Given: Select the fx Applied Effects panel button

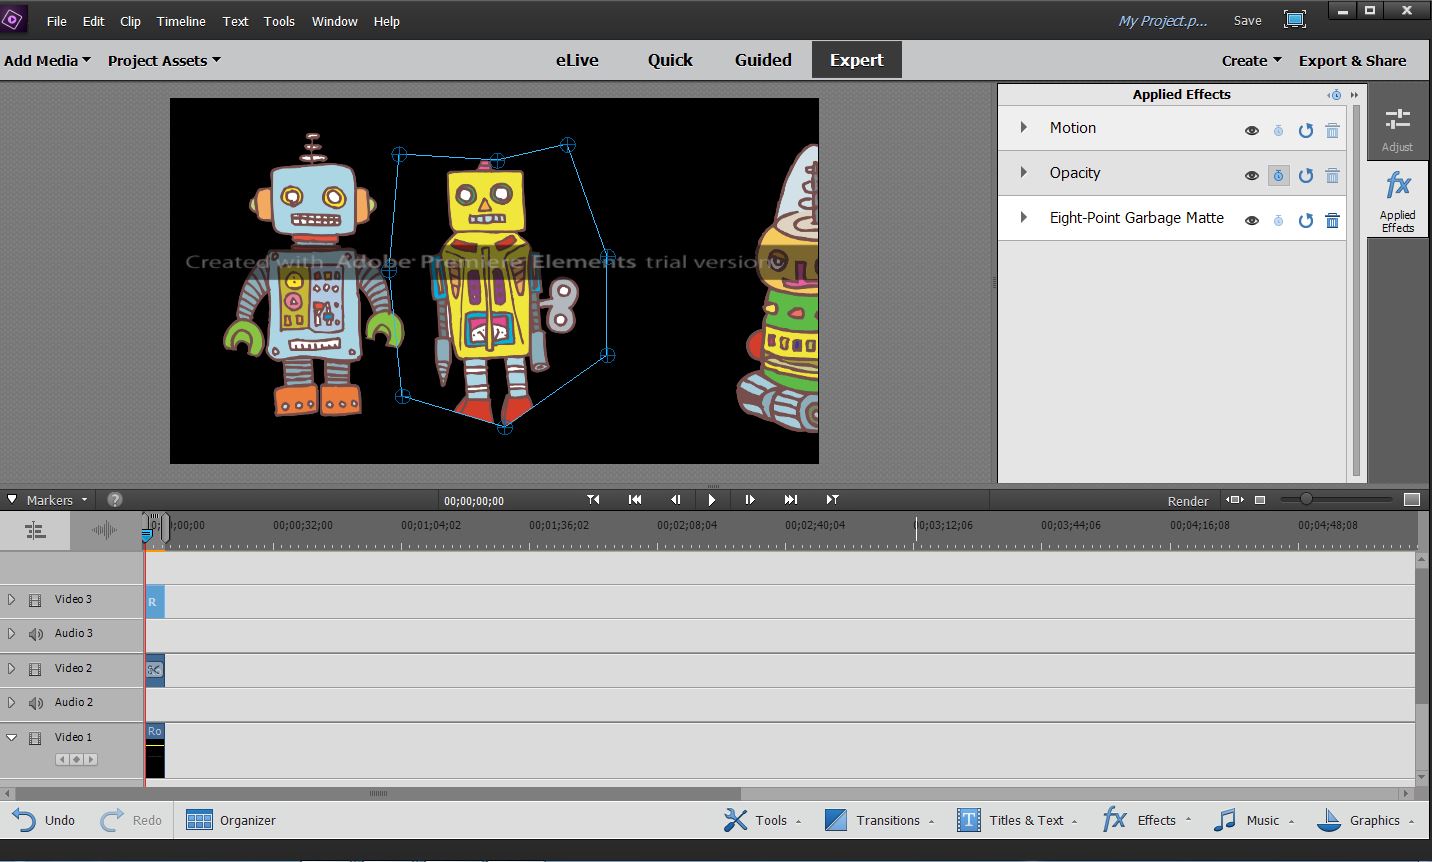Looking at the screenshot, I should pyautogui.click(x=1397, y=201).
